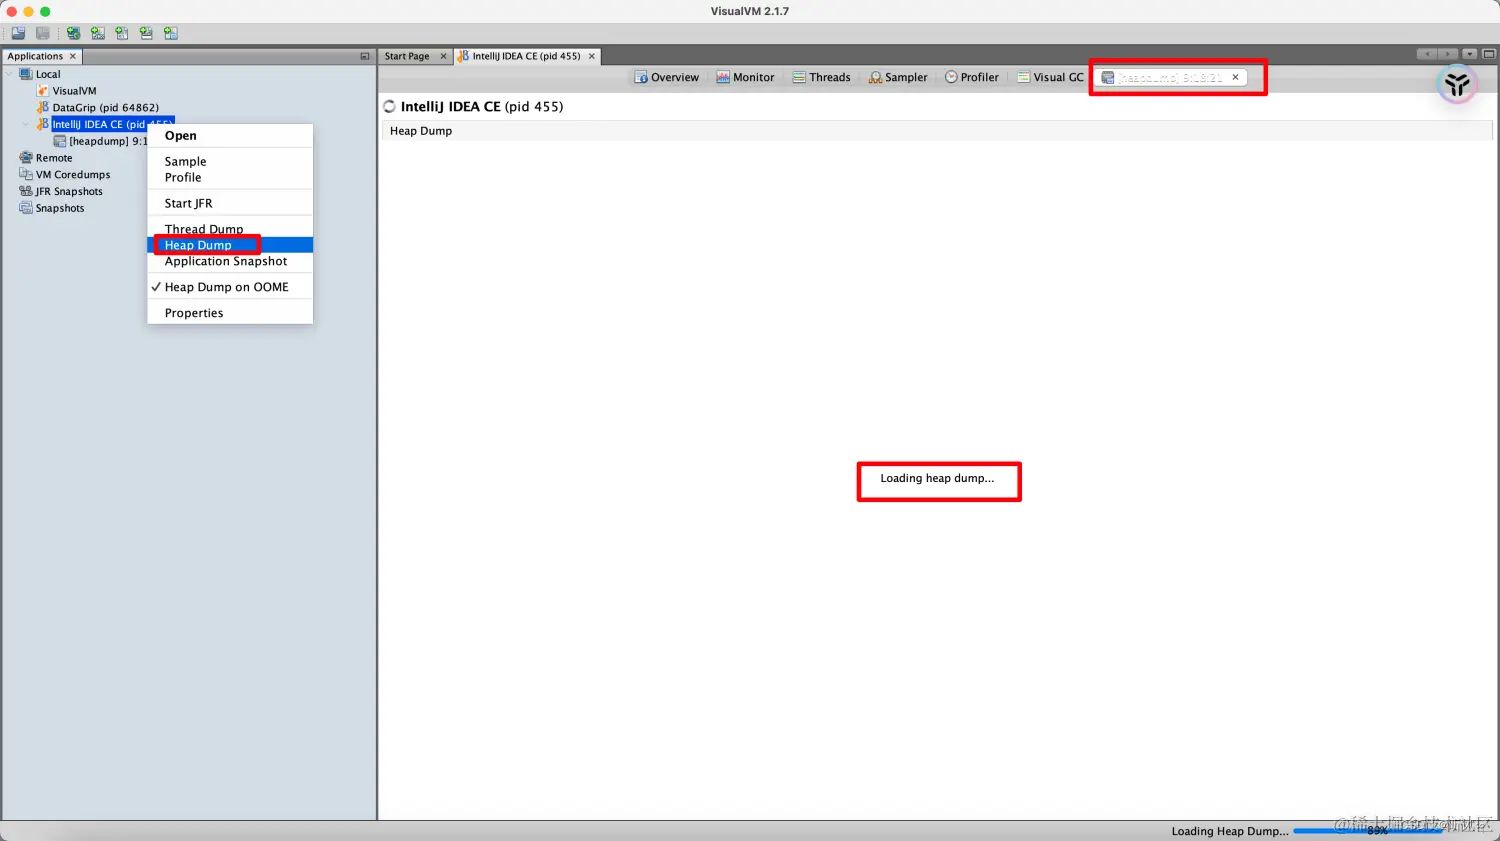Choose Profile in context menu

[230, 177]
